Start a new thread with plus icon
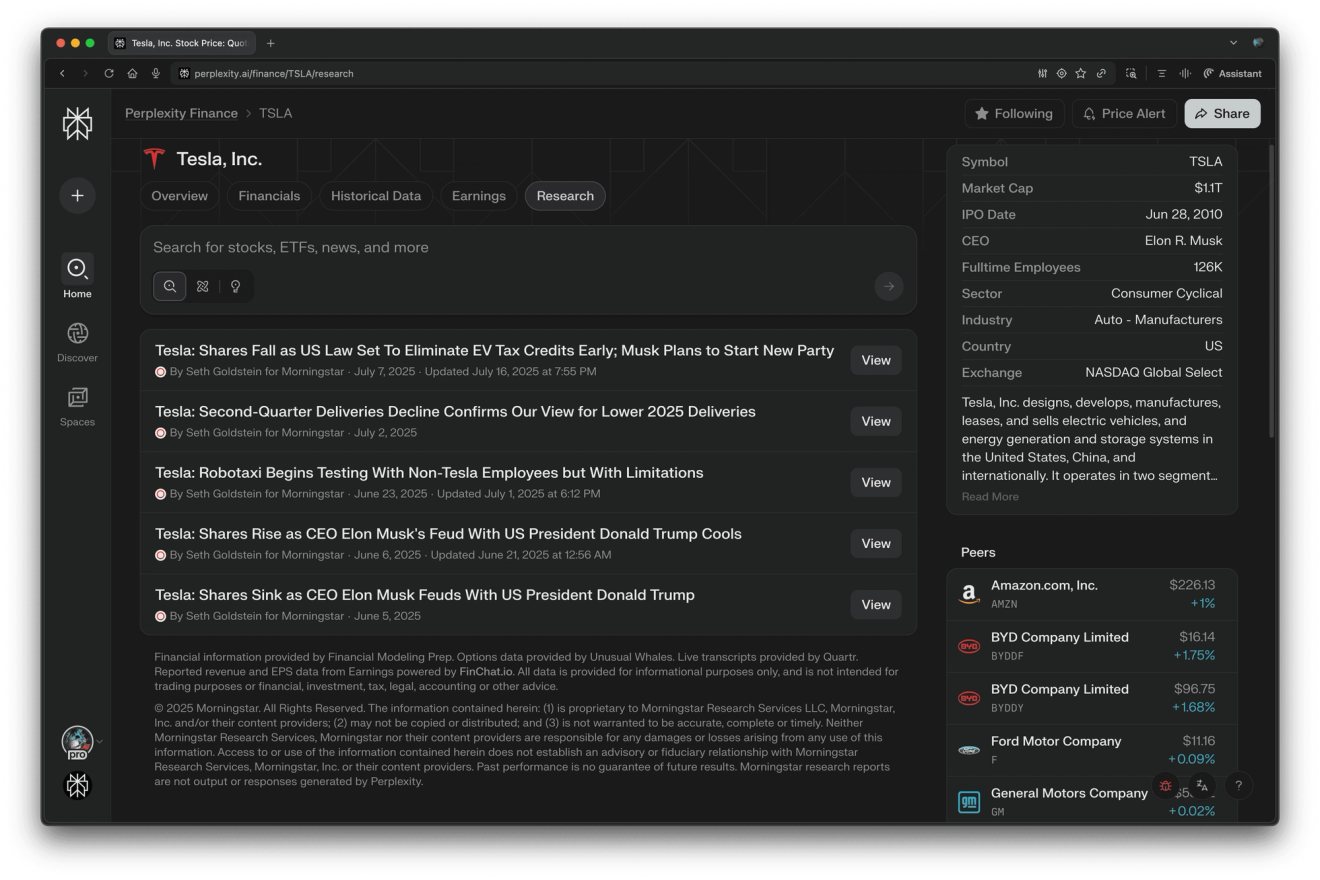 tap(77, 195)
